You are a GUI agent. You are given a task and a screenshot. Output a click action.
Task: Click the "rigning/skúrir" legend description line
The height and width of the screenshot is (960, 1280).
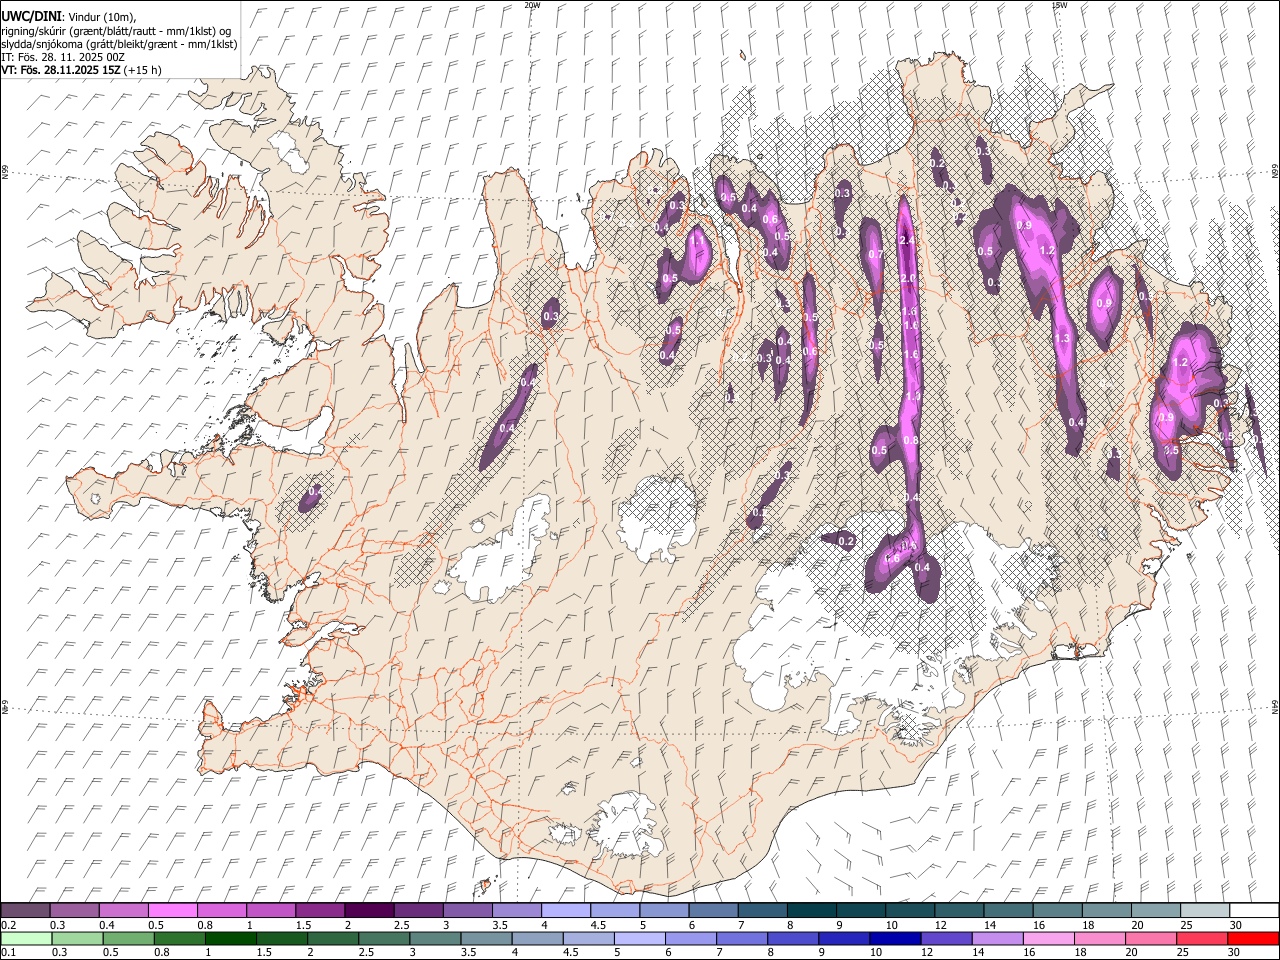116,30
